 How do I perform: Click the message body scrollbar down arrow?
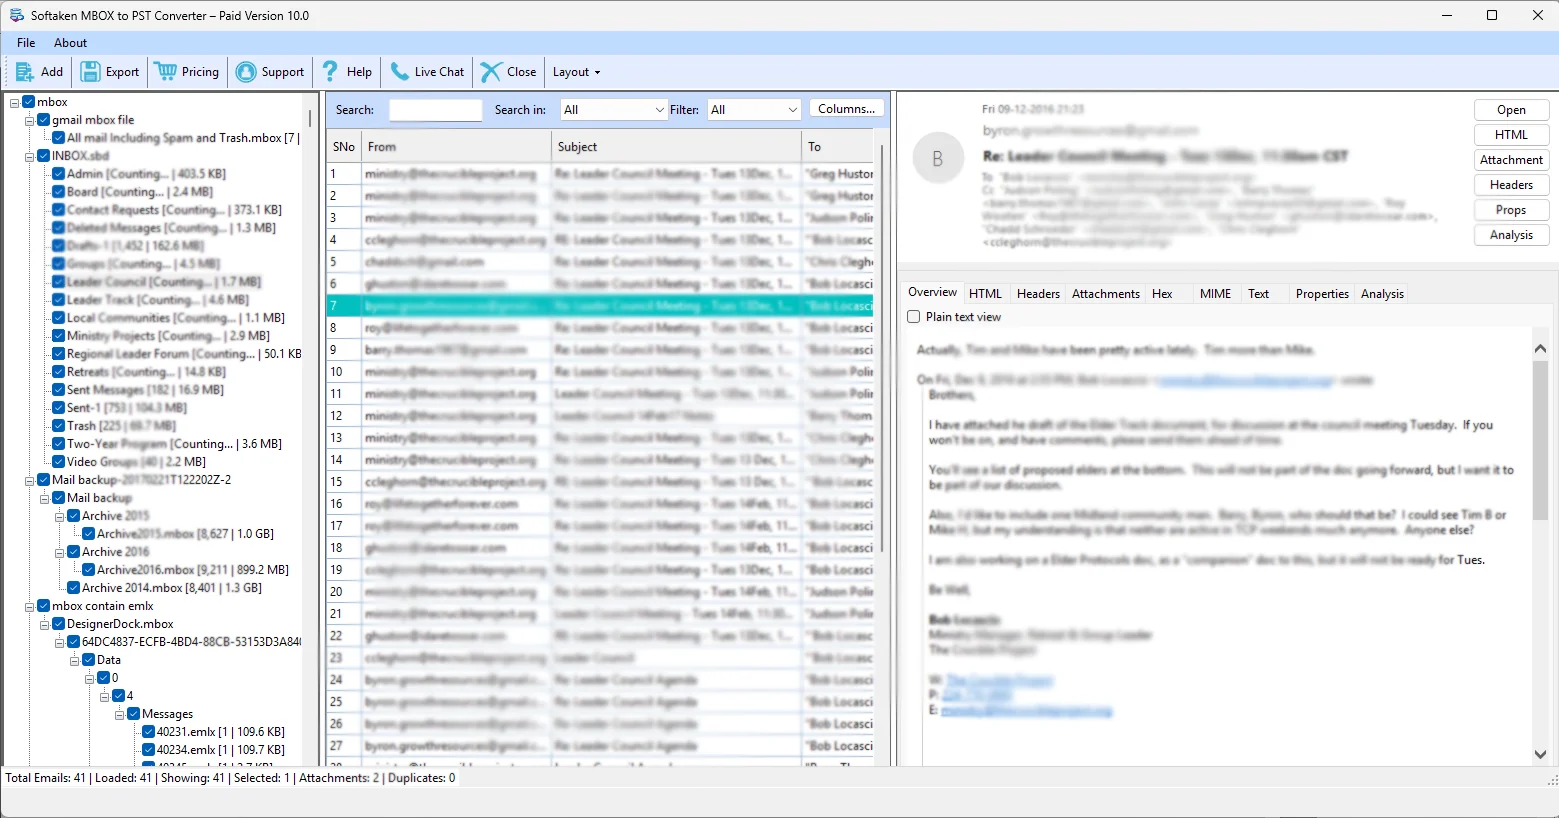pyautogui.click(x=1540, y=755)
